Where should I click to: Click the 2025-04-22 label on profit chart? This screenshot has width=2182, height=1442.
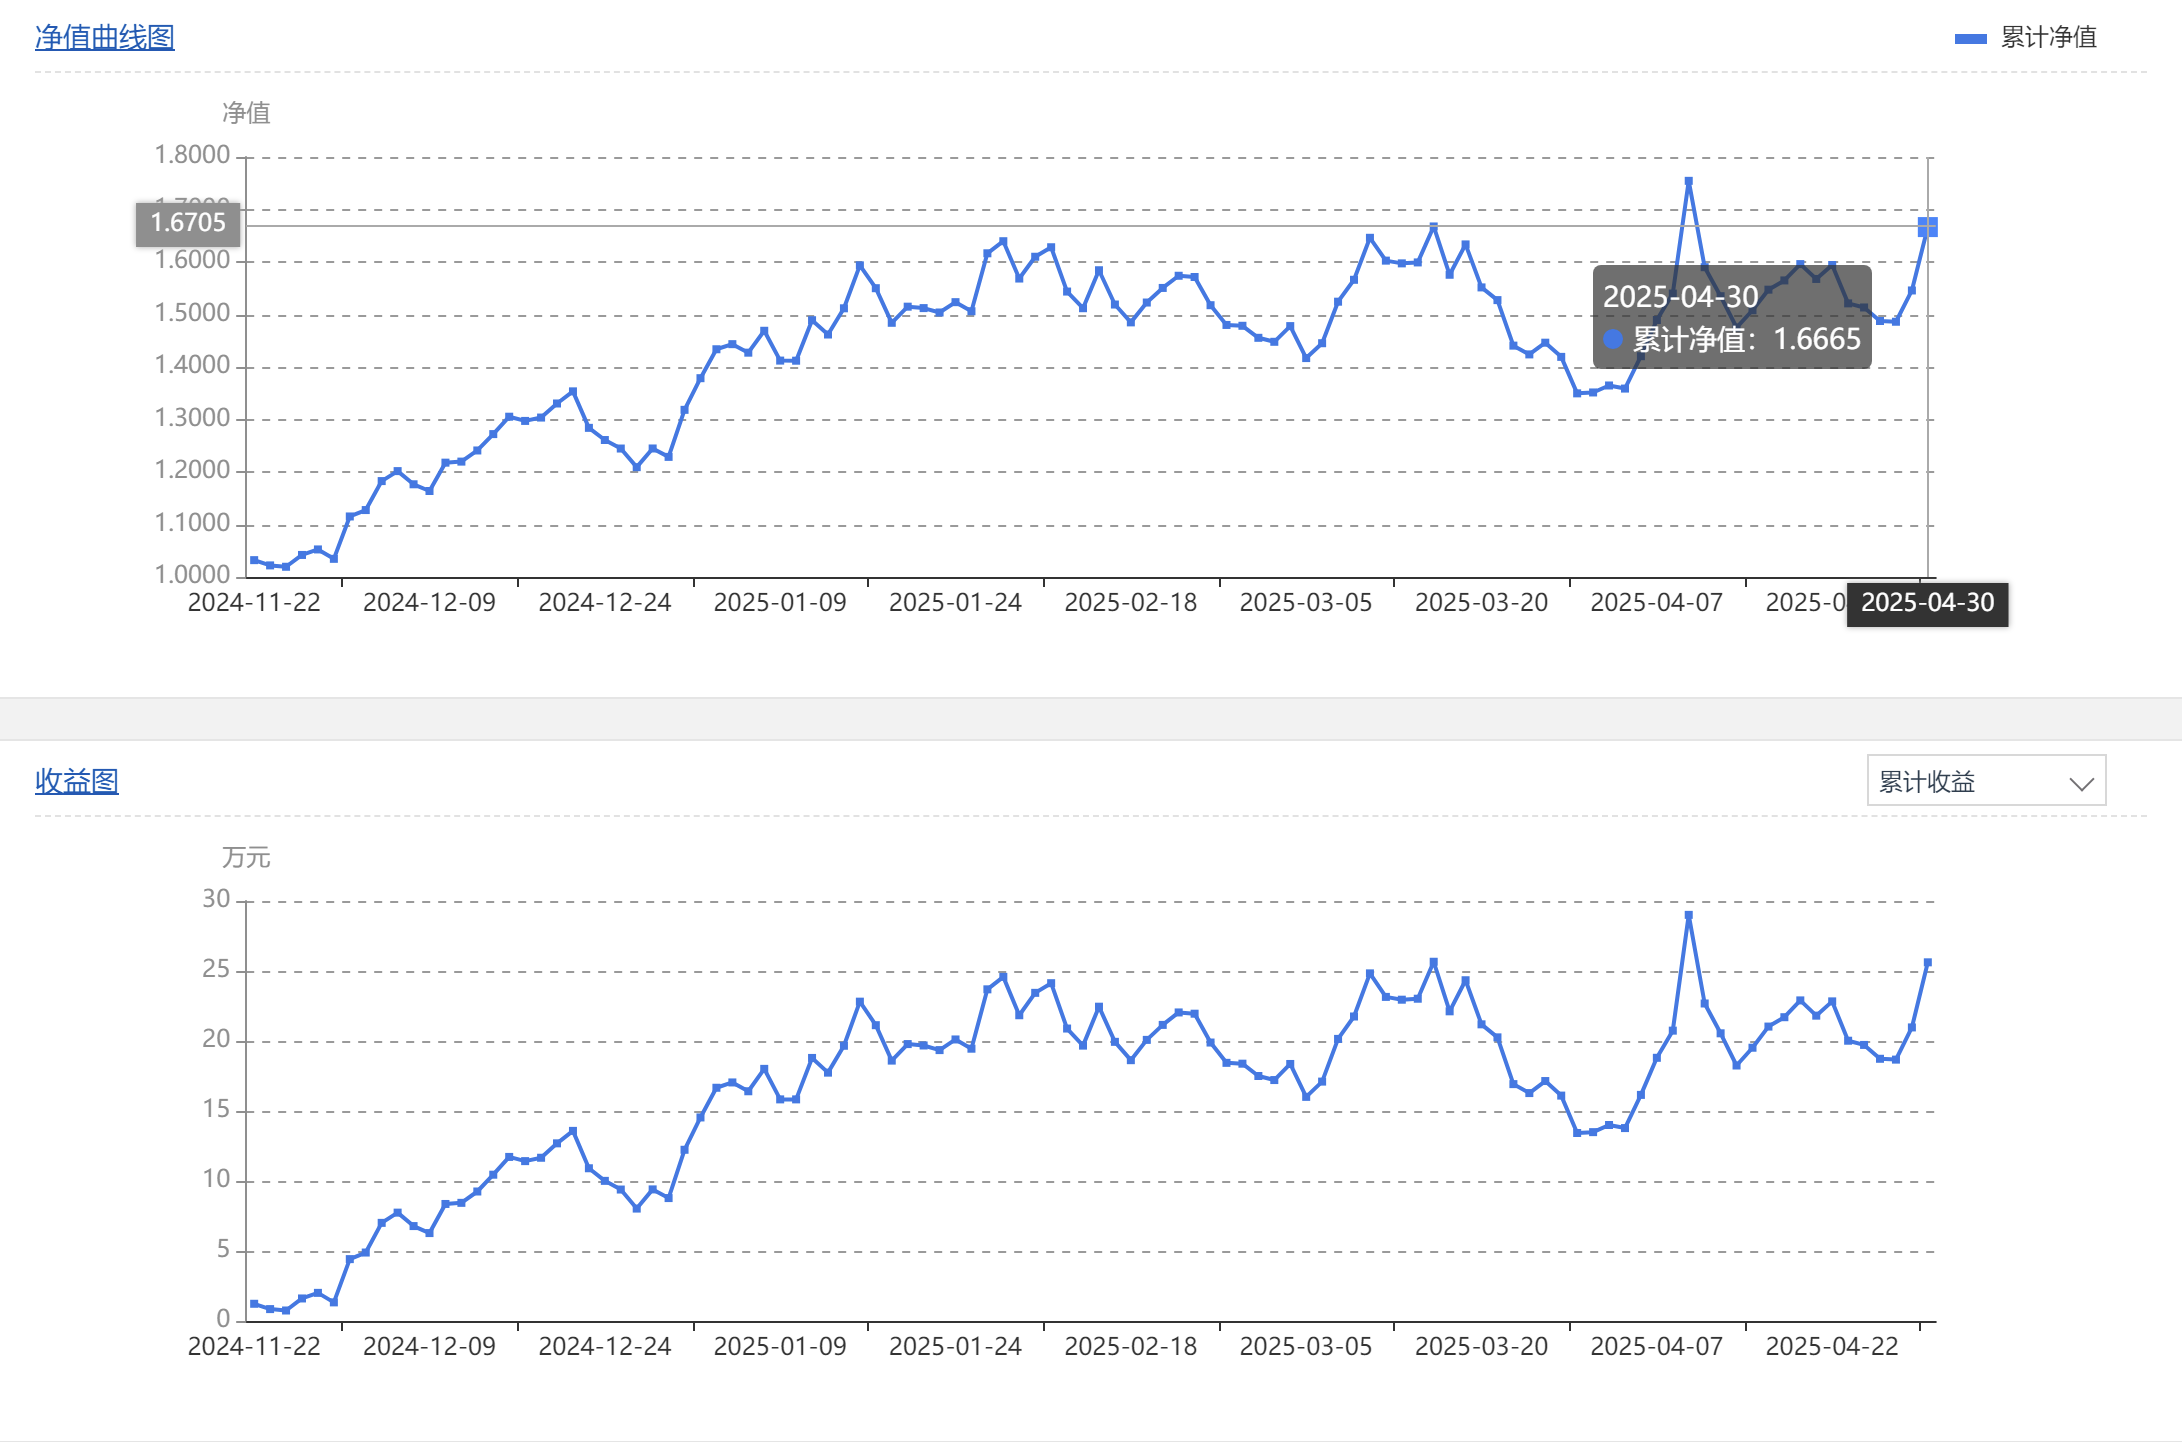pos(1831,1347)
